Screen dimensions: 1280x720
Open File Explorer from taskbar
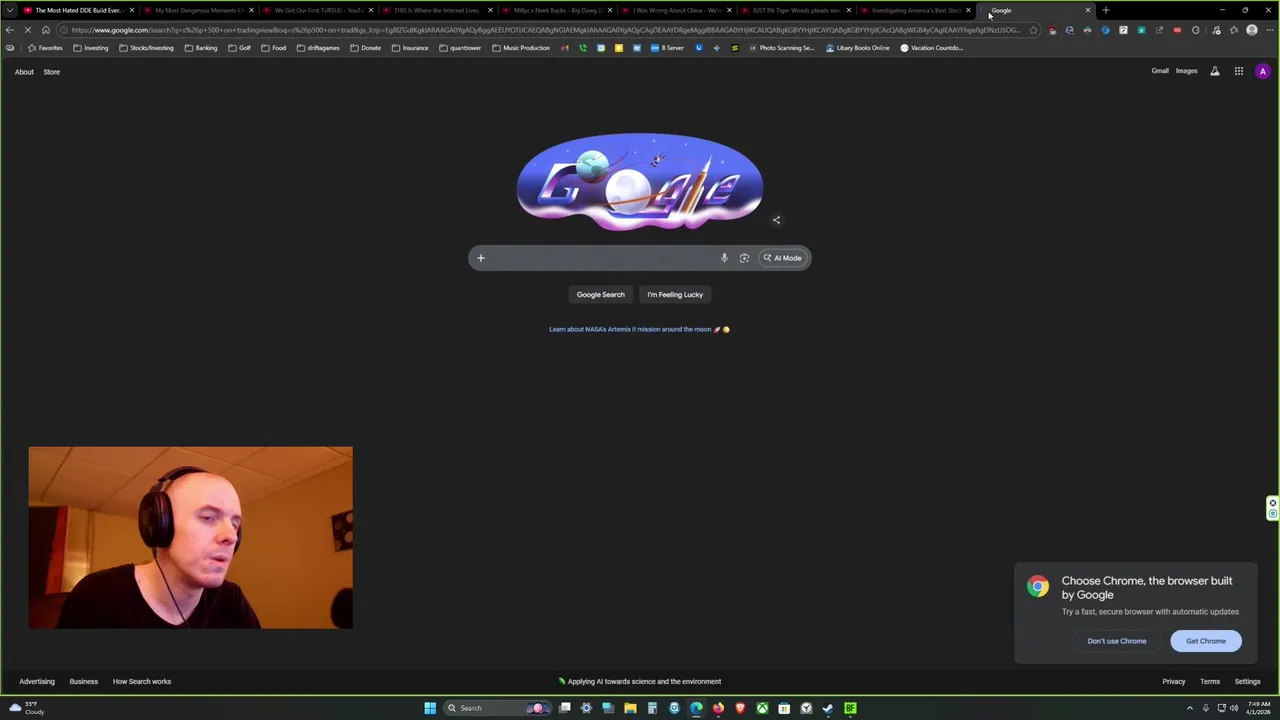[x=630, y=708]
